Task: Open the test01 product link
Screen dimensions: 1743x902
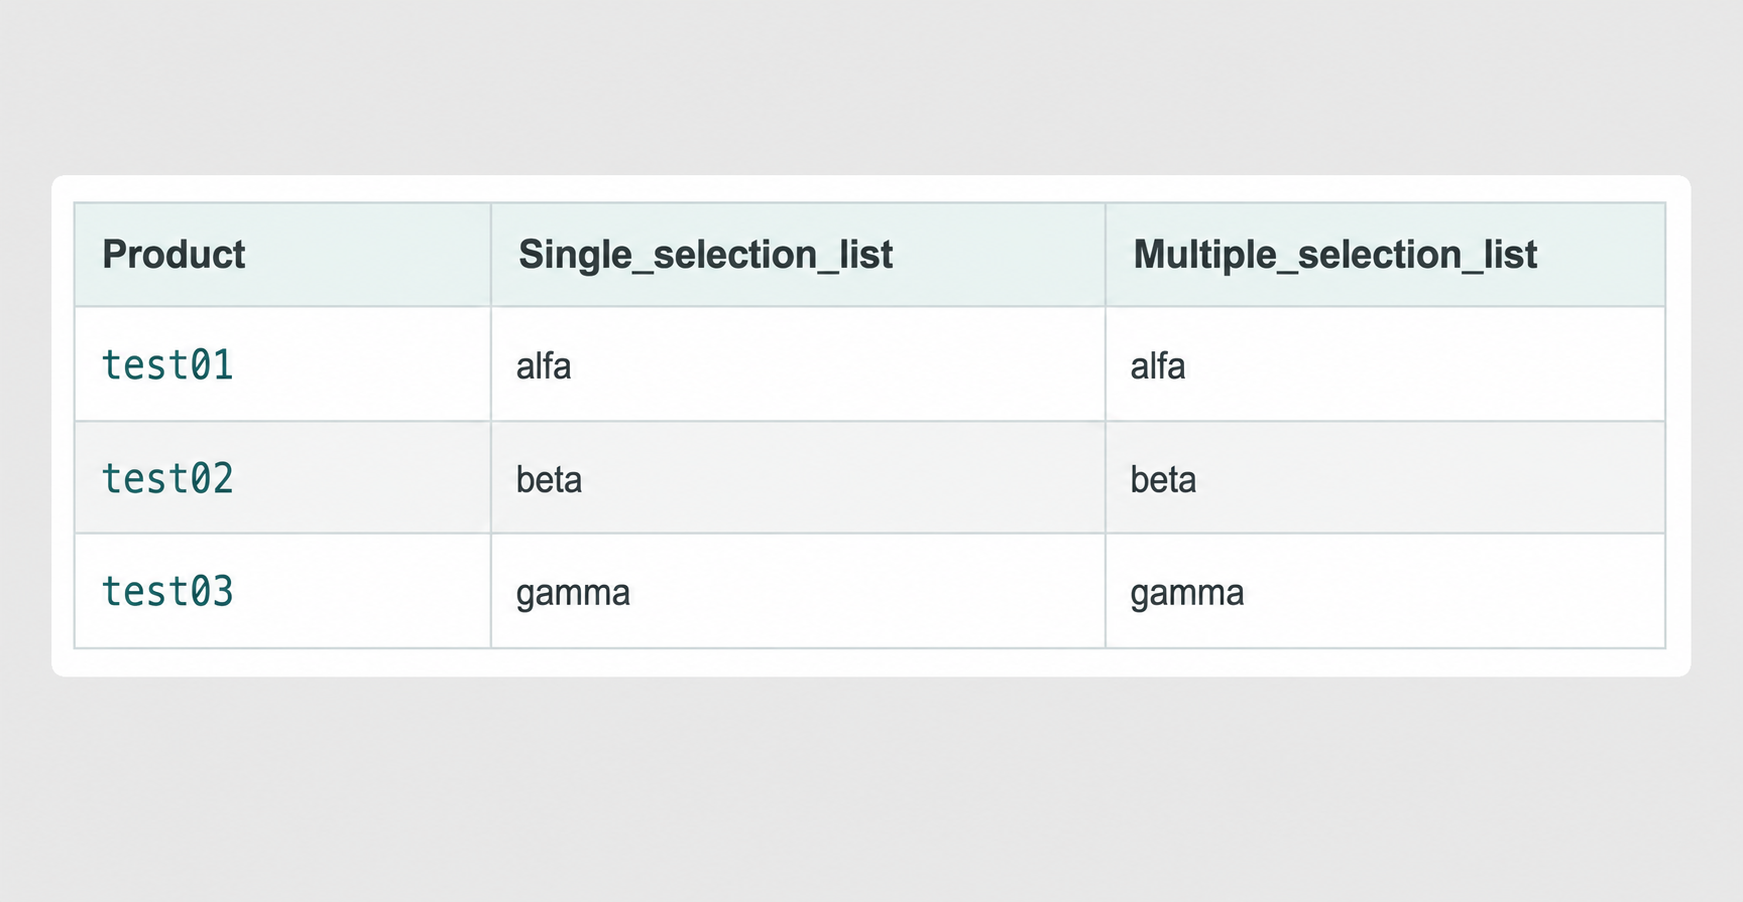Action: tap(168, 365)
